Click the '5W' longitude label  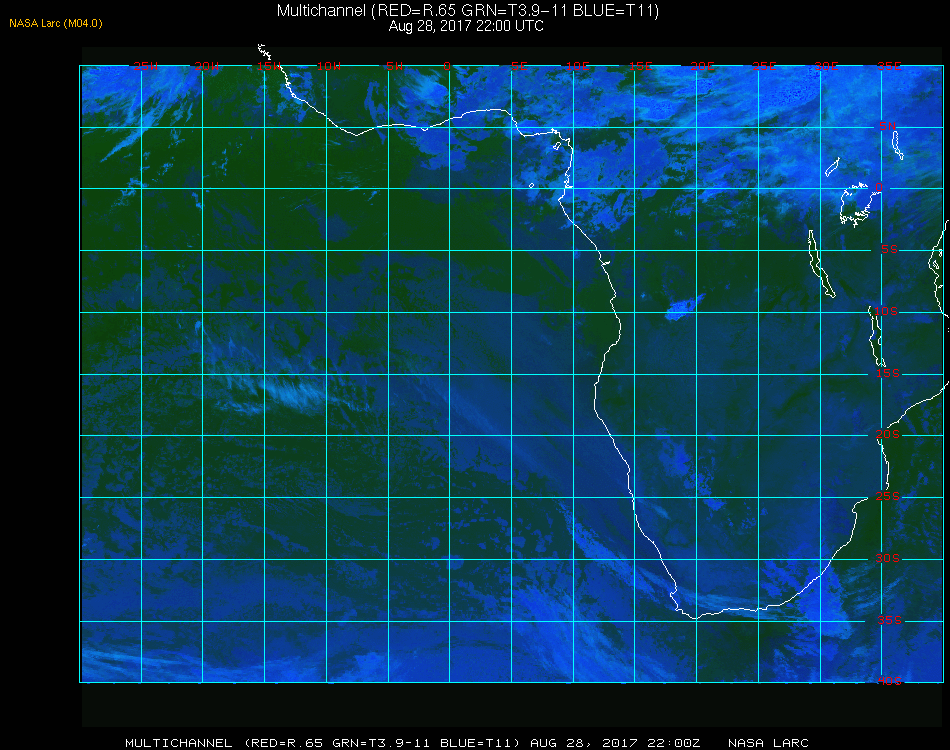click(x=394, y=66)
